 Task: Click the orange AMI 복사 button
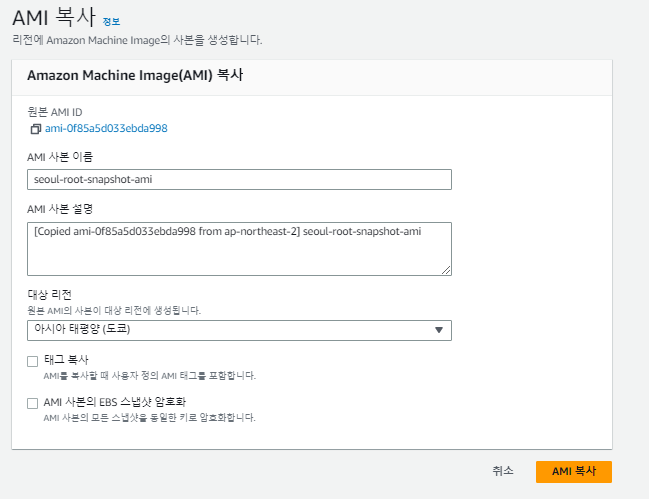pos(574,472)
